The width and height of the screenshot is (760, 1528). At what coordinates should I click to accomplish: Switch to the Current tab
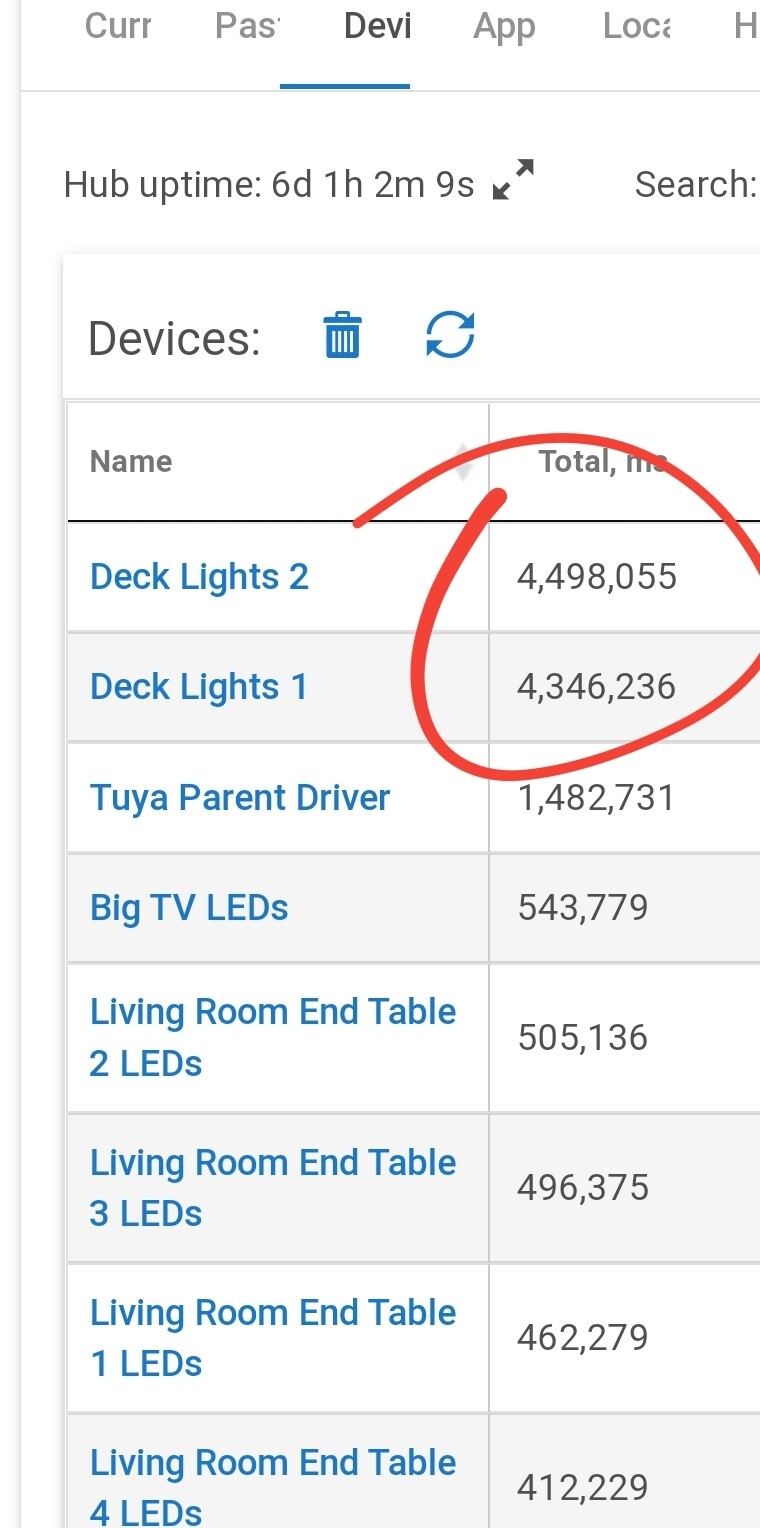tap(118, 26)
